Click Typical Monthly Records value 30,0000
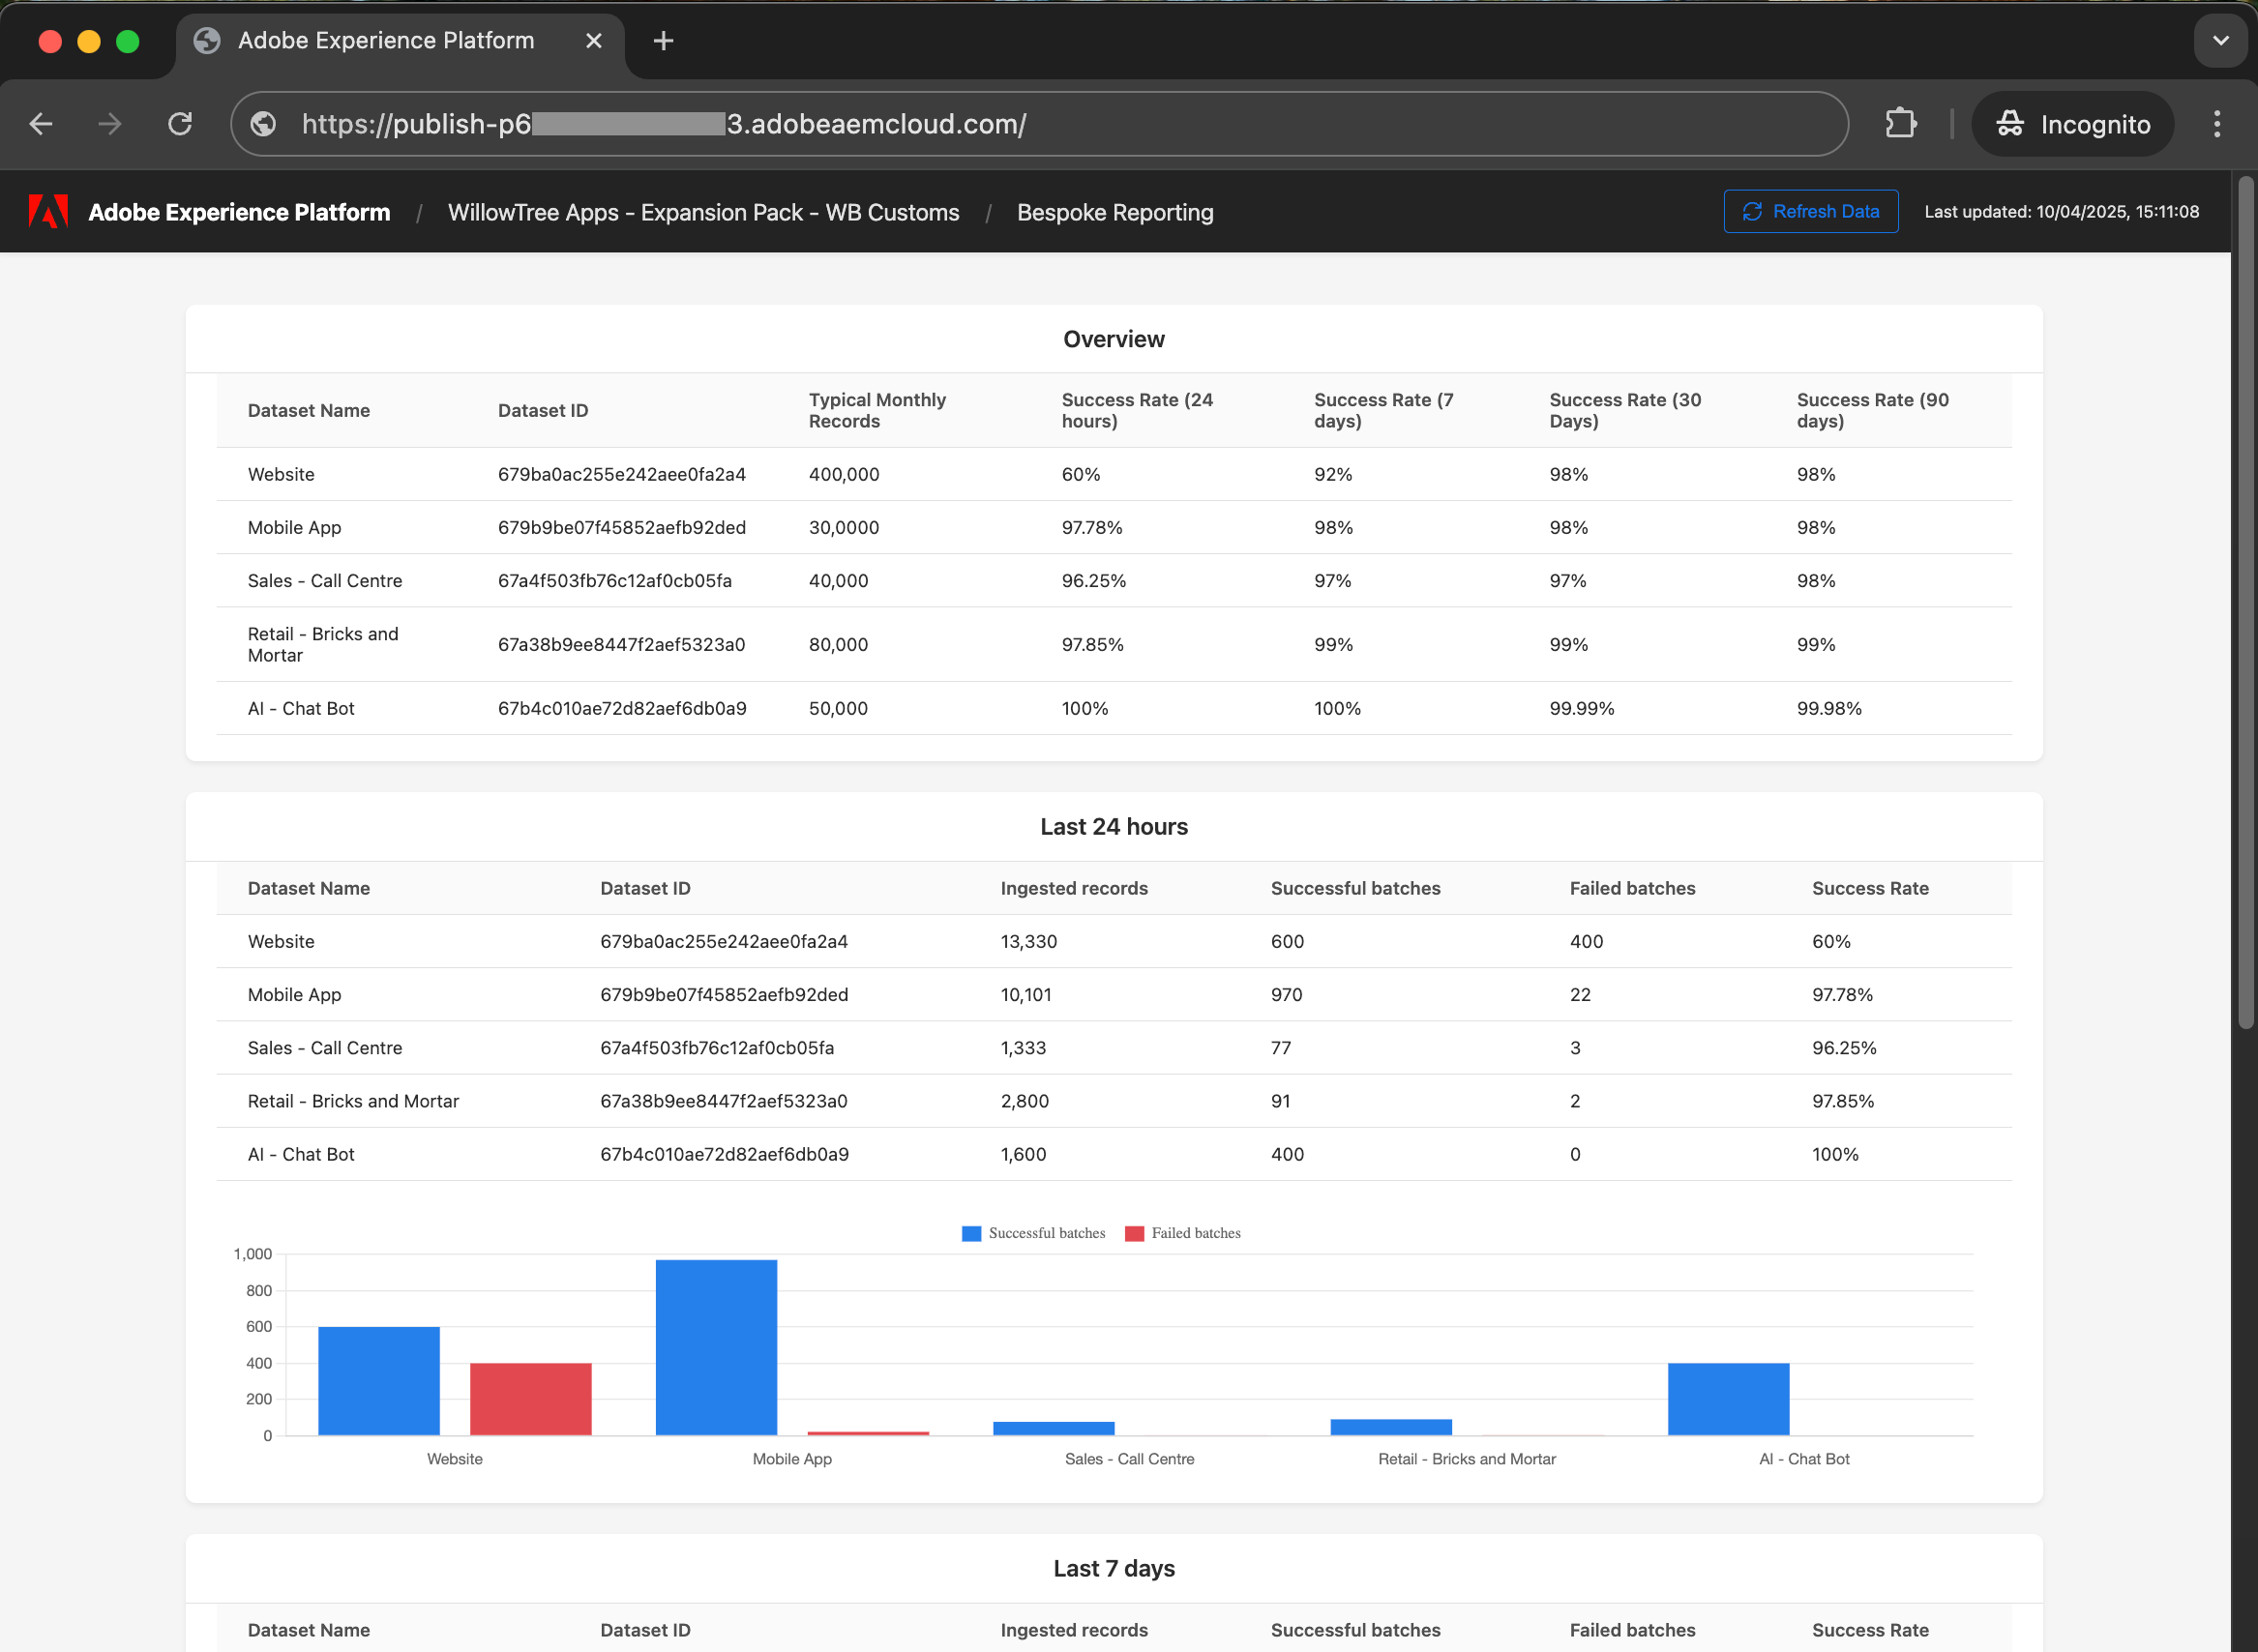Image resolution: width=2258 pixels, height=1652 pixels. tap(844, 527)
